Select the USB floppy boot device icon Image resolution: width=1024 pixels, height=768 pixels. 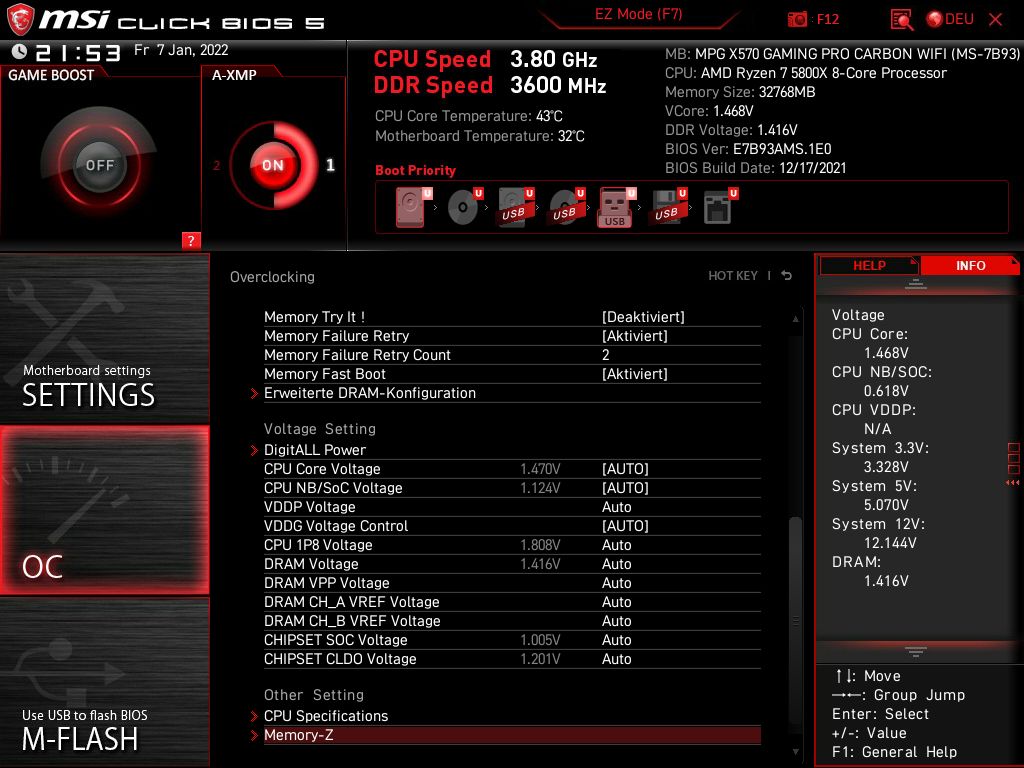(x=668, y=207)
